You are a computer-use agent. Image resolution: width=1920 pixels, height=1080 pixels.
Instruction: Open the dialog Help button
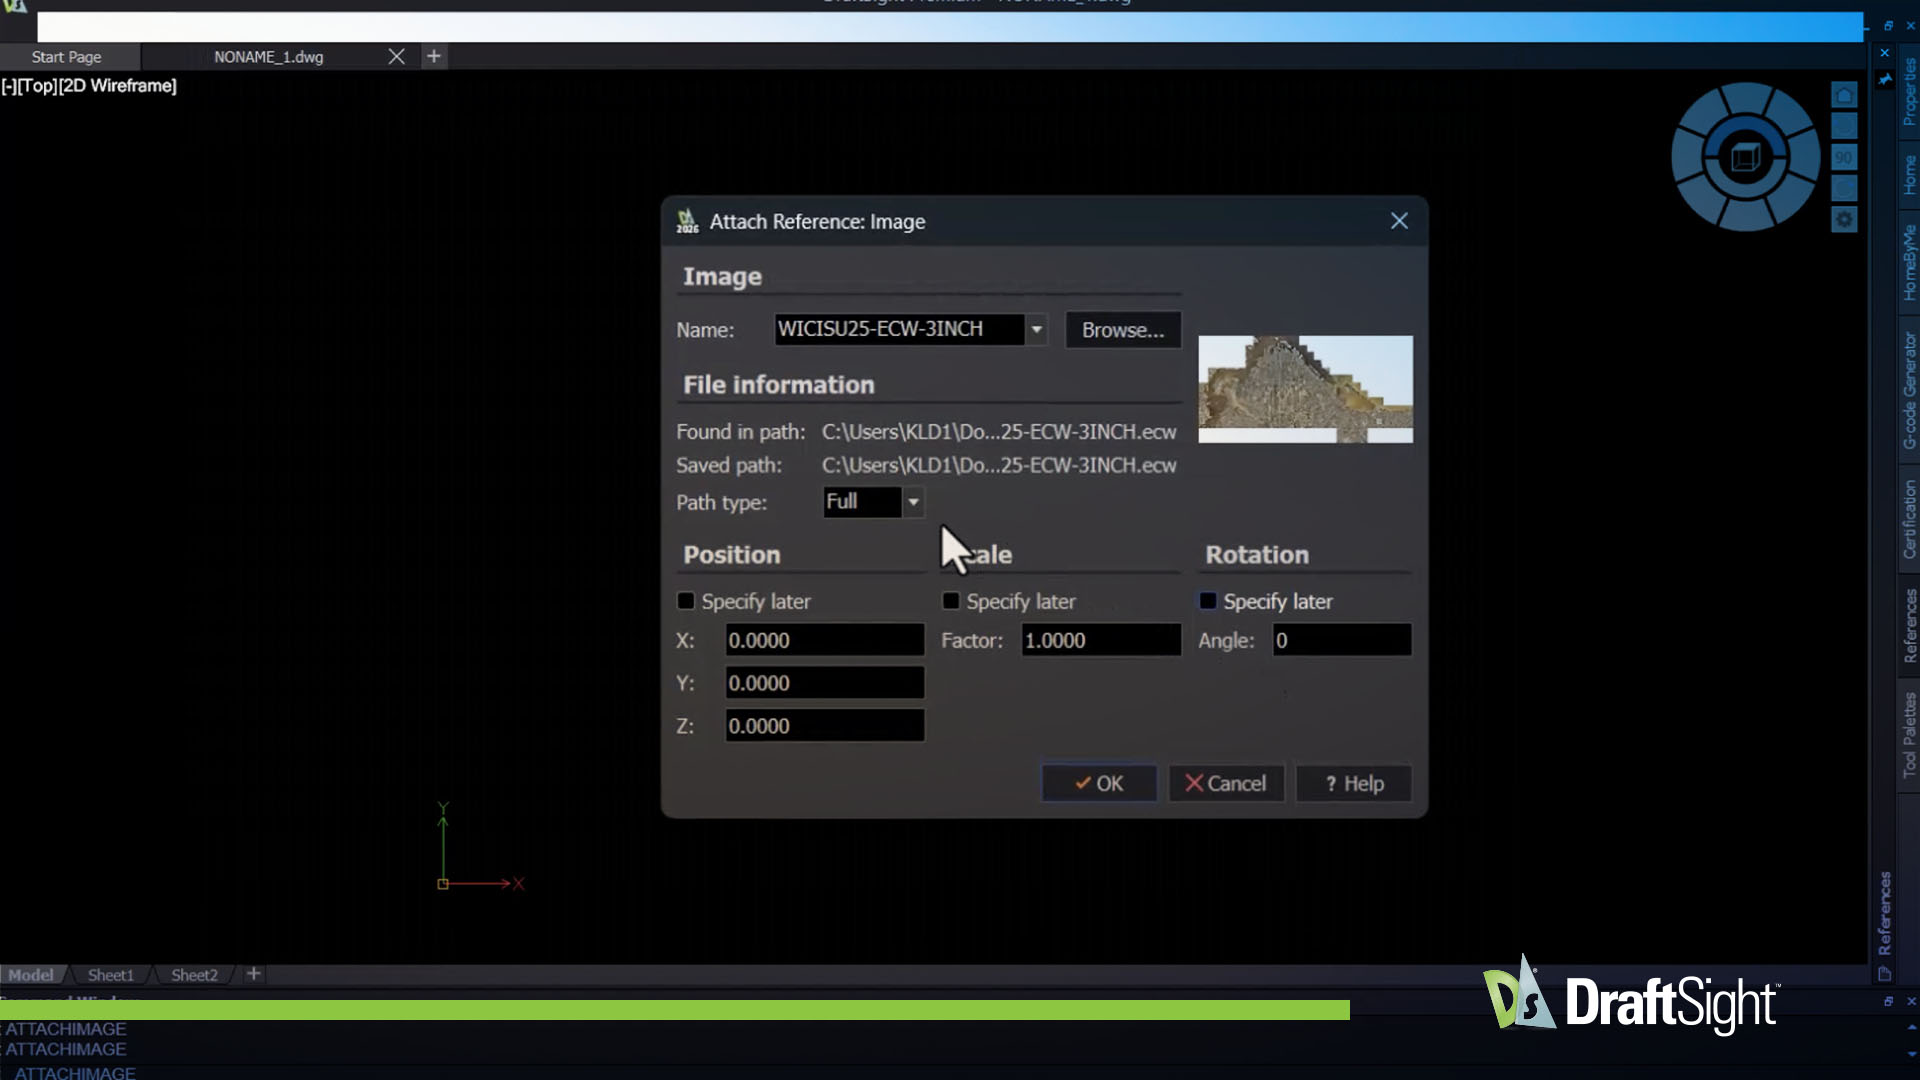(x=1354, y=784)
